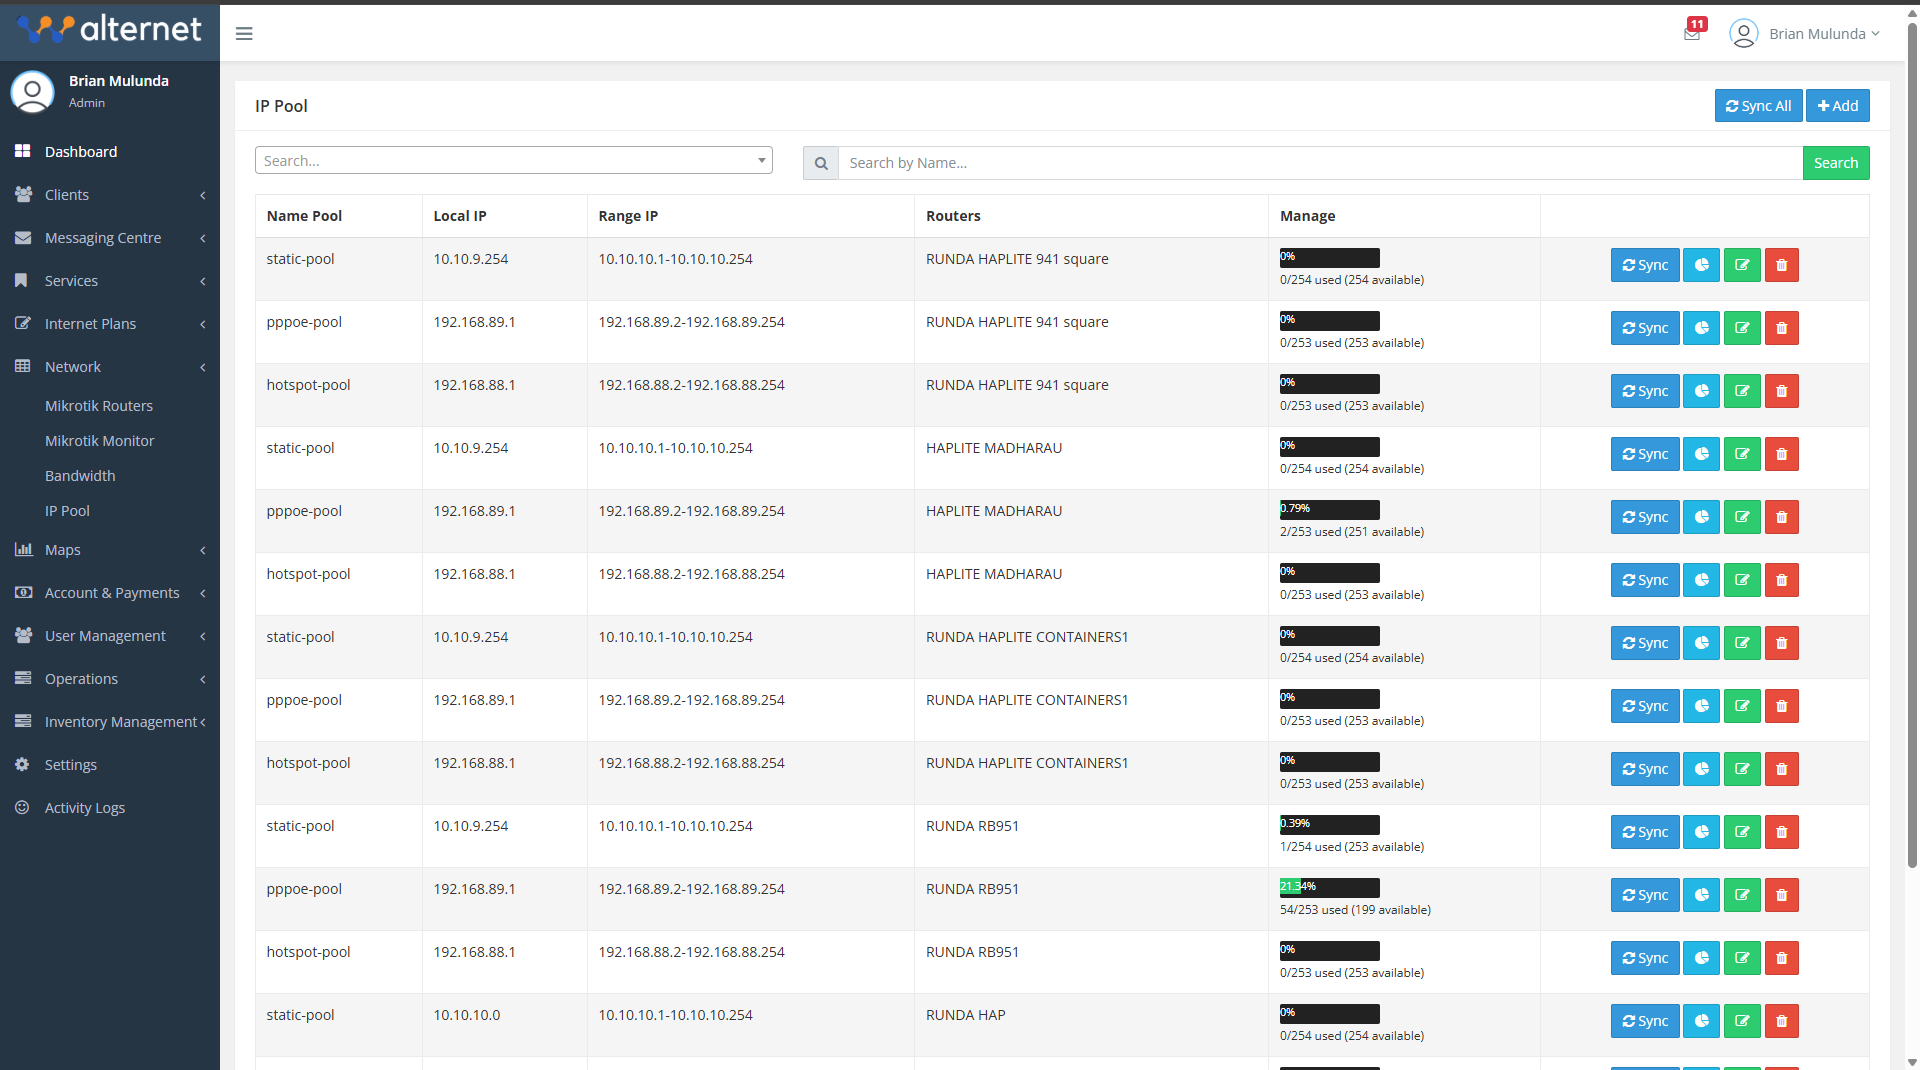Click the Search by Name input field
Viewport: 1920px width, 1070px height.
tap(1300, 163)
